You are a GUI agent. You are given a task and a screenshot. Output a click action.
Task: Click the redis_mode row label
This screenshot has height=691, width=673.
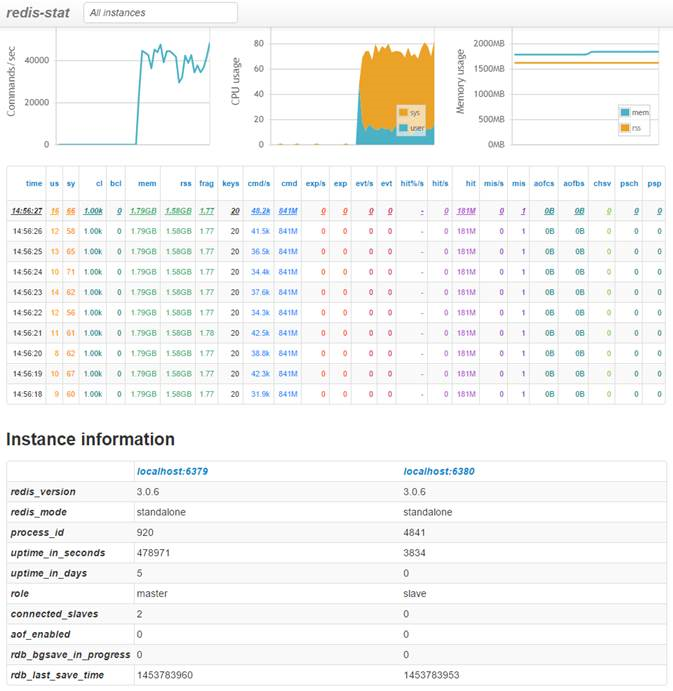[39, 512]
